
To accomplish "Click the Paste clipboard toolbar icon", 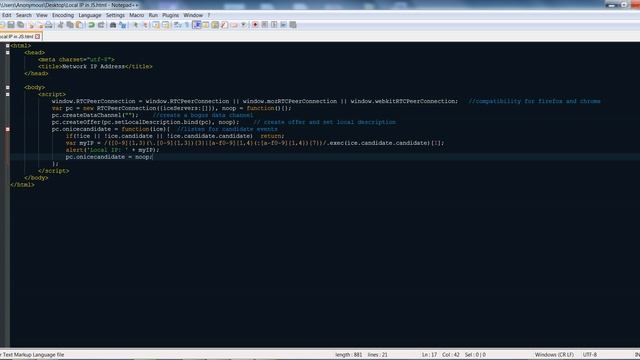I will tap(79, 25).
